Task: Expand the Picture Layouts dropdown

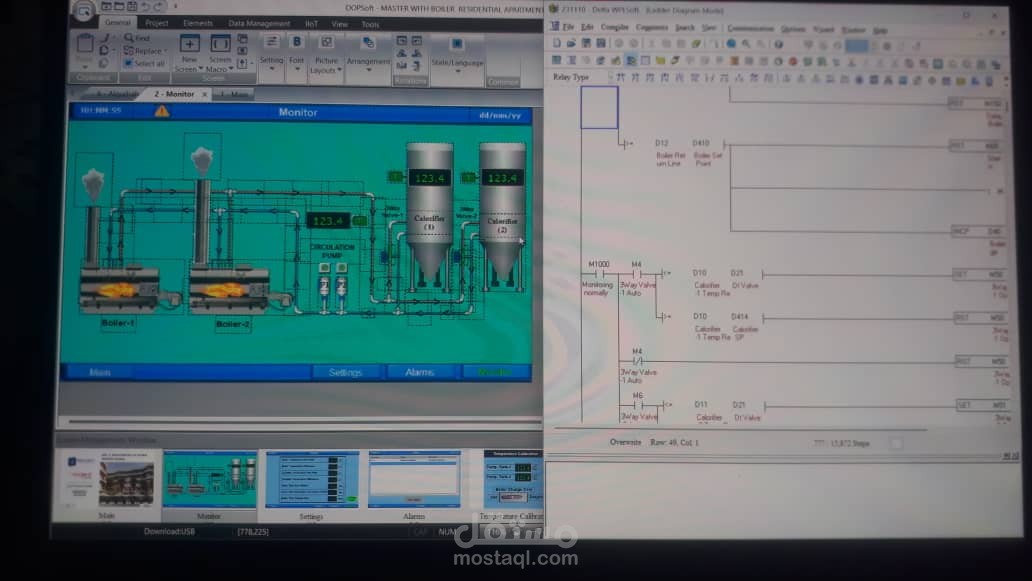Action: tap(339, 70)
